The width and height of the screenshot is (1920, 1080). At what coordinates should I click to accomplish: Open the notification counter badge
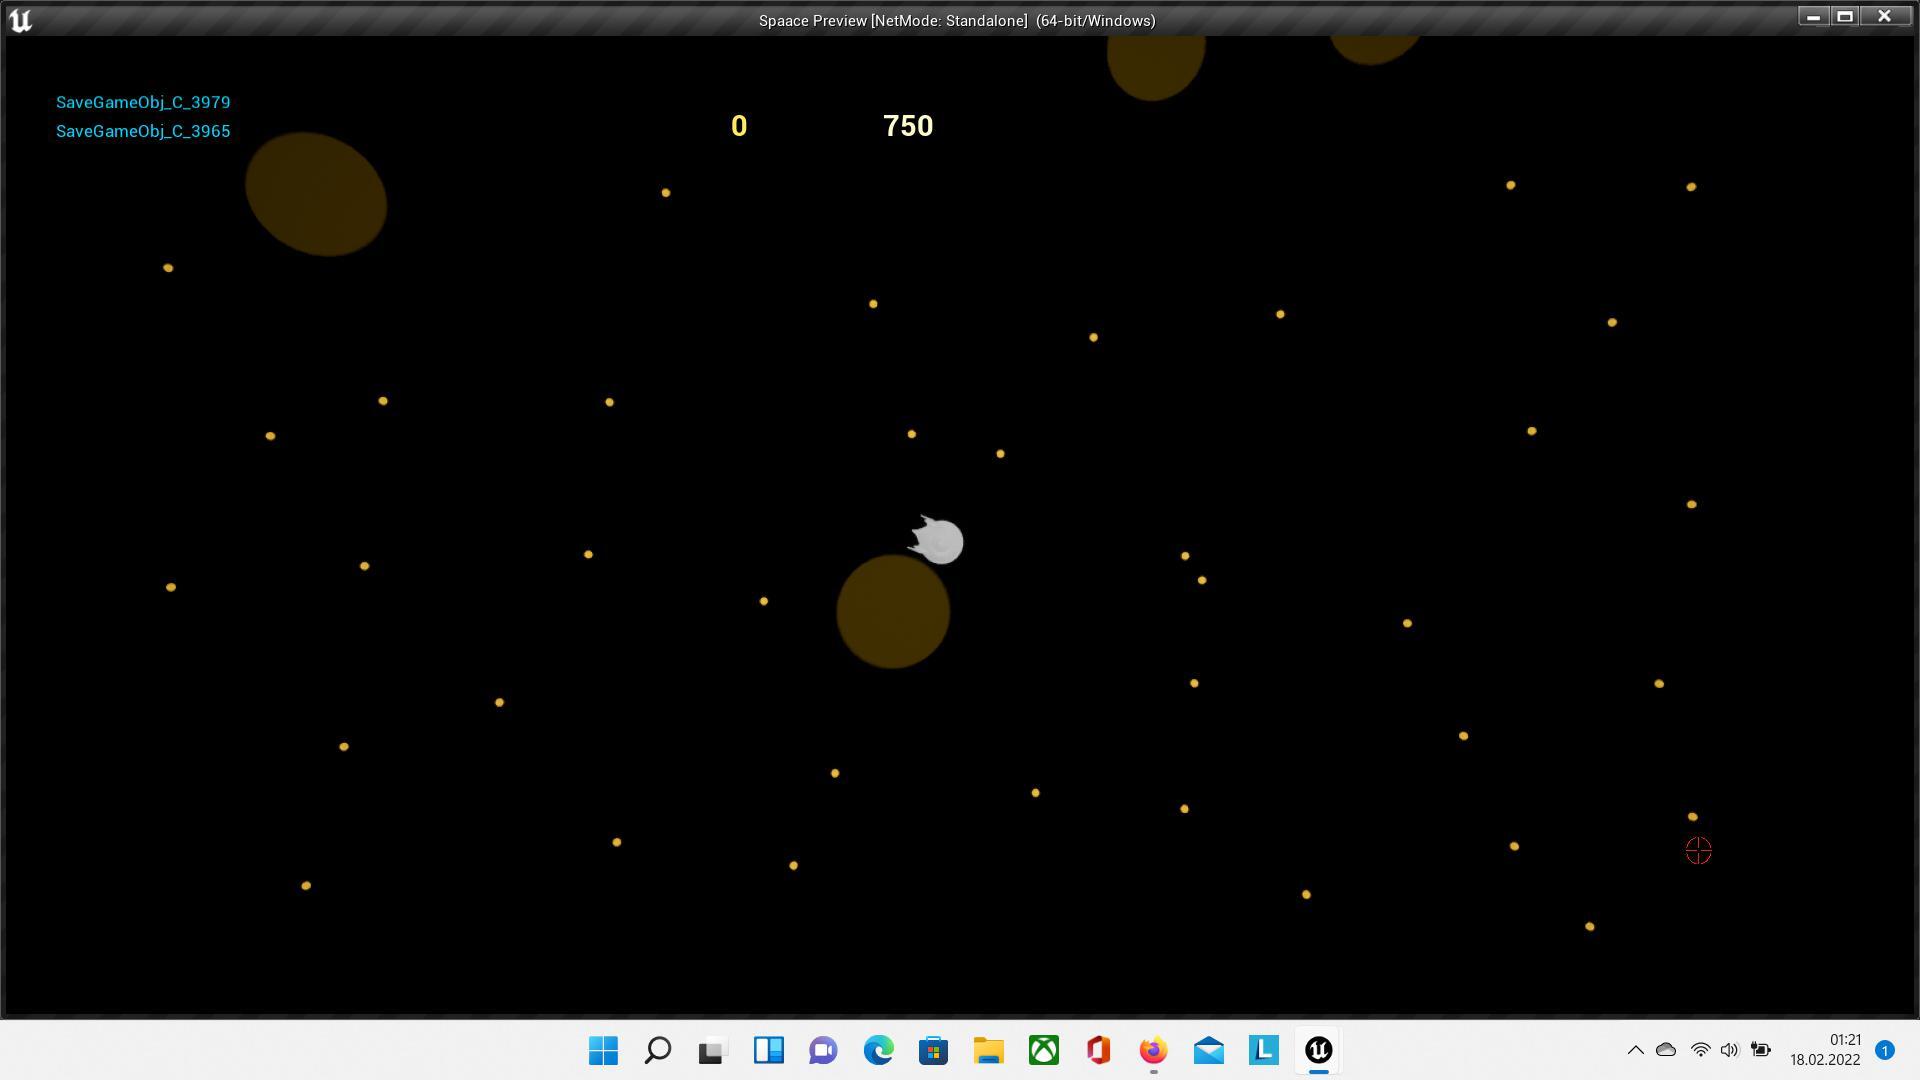[x=1886, y=1050]
